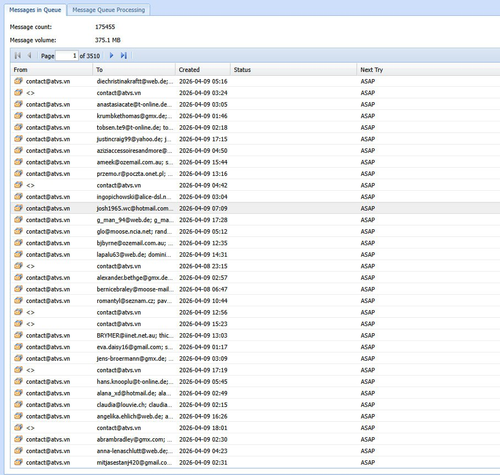500x475 pixels.
Task: Click envelope icon for bjbyrne@ozemail.com.au row
Action: point(18,243)
